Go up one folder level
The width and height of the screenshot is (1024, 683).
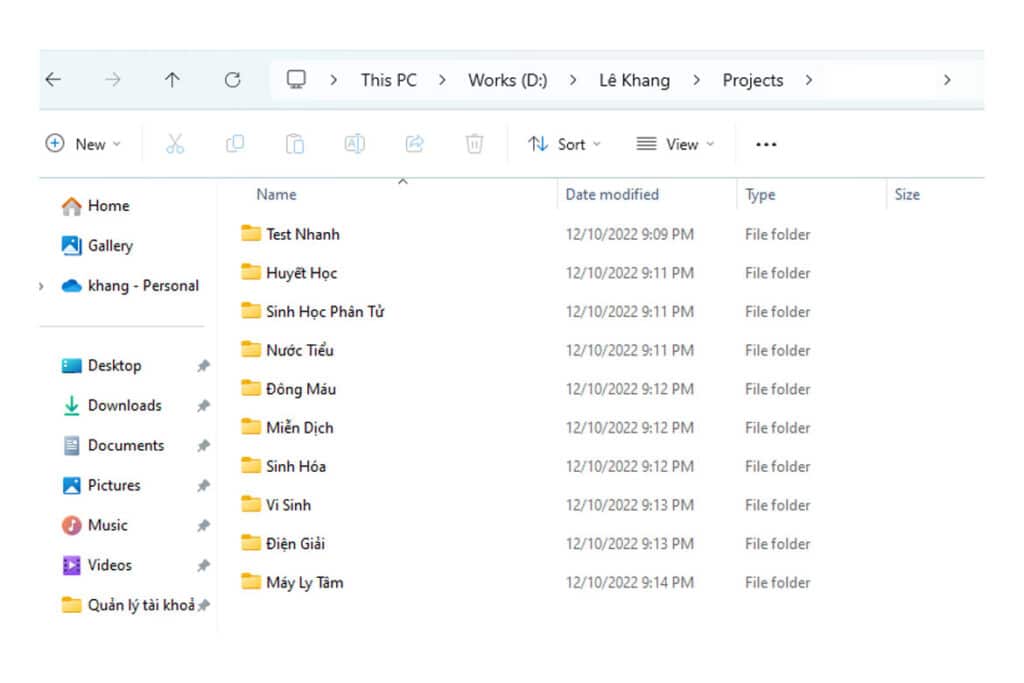[x=172, y=80]
